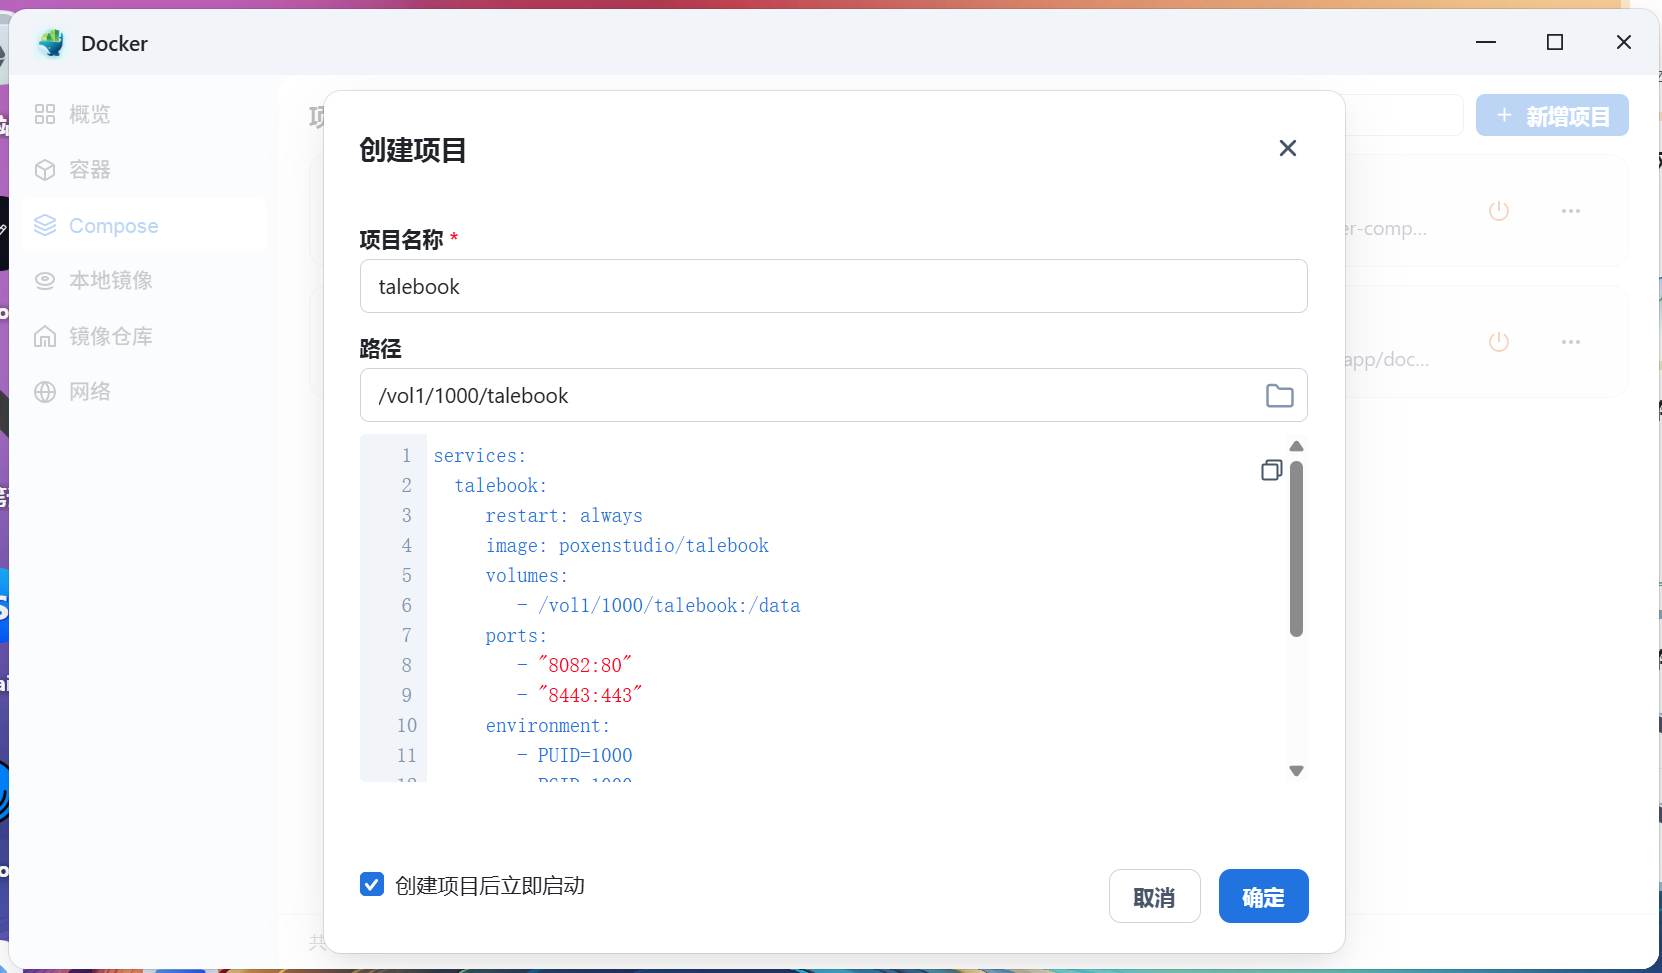Uncheck 创建项目后立即启动
The width and height of the screenshot is (1662, 973).
click(371, 884)
